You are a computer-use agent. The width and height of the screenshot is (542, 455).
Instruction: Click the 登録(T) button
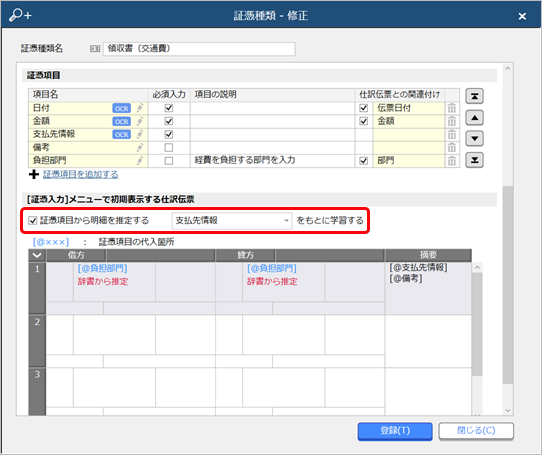click(x=395, y=431)
